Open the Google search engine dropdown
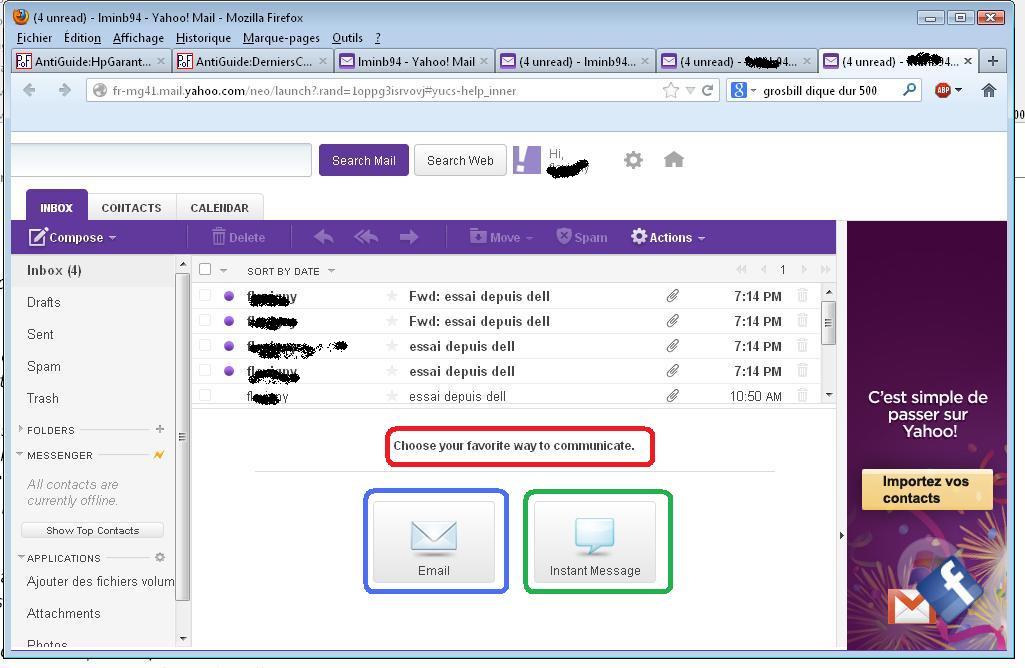The image size is (1025, 668). 753,90
